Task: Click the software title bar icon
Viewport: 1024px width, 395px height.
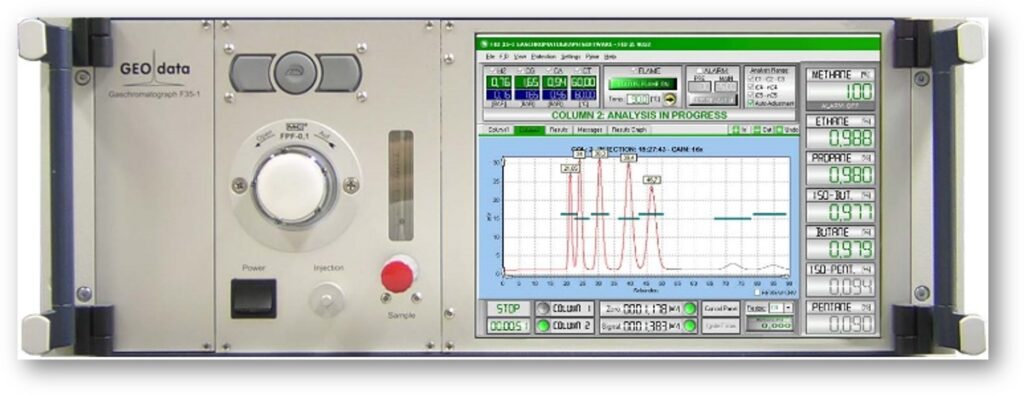Action: (x=484, y=44)
